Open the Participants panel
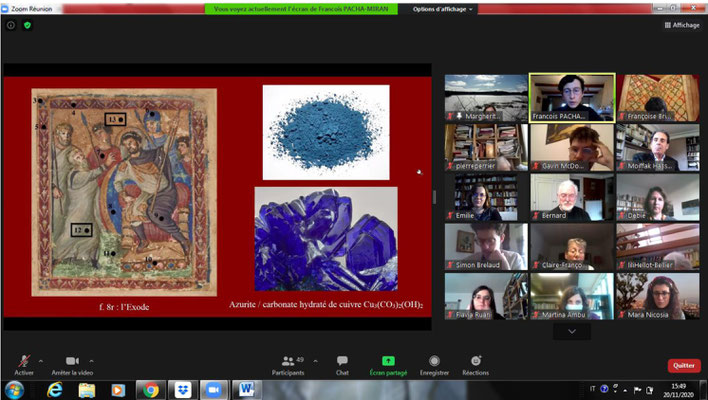 coord(288,365)
